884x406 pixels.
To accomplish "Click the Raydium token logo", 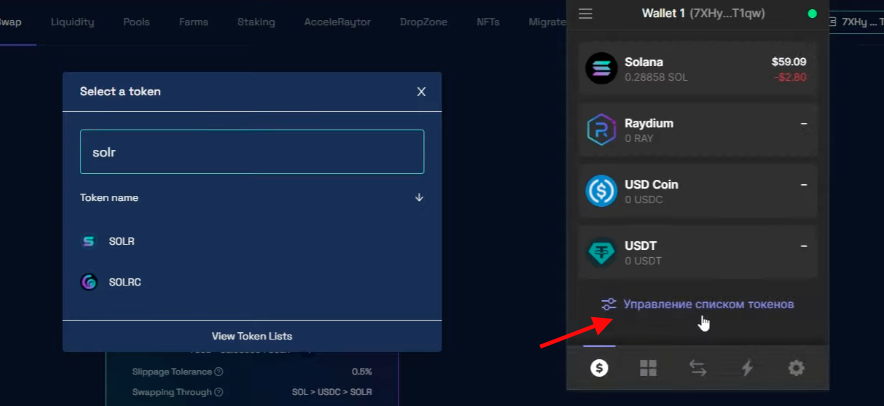I will [x=602, y=130].
